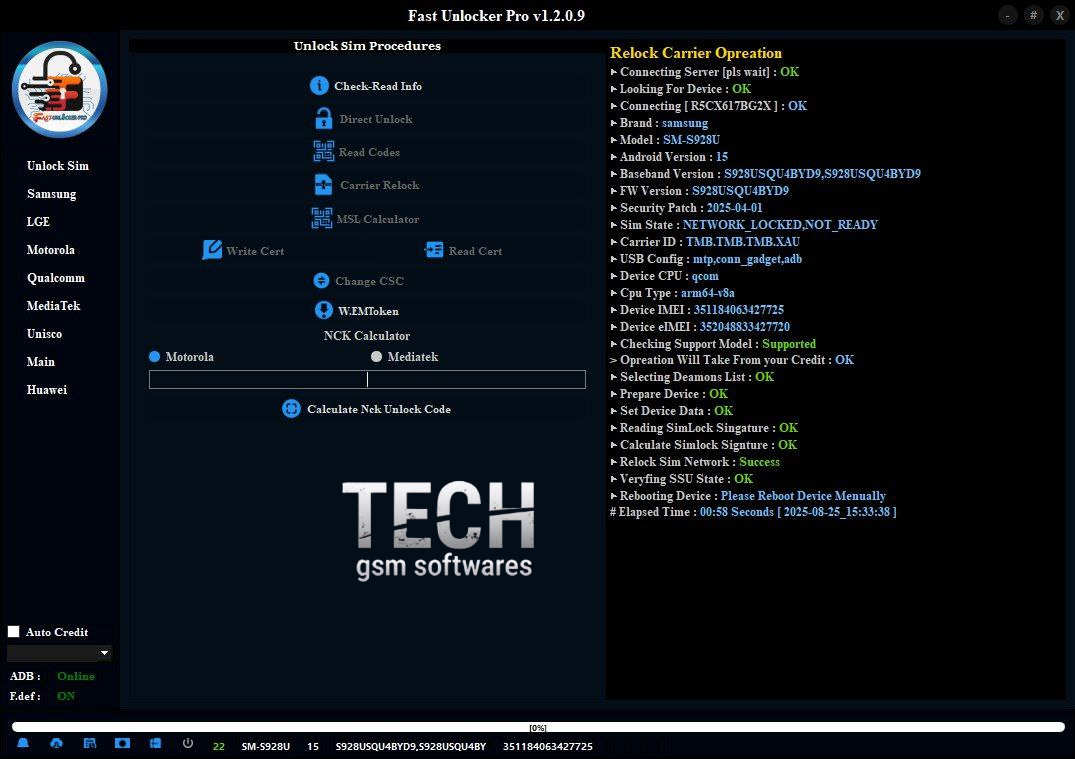Open the Unisco sidebar section
This screenshot has height=759, width=1075.
coord(44,334)
